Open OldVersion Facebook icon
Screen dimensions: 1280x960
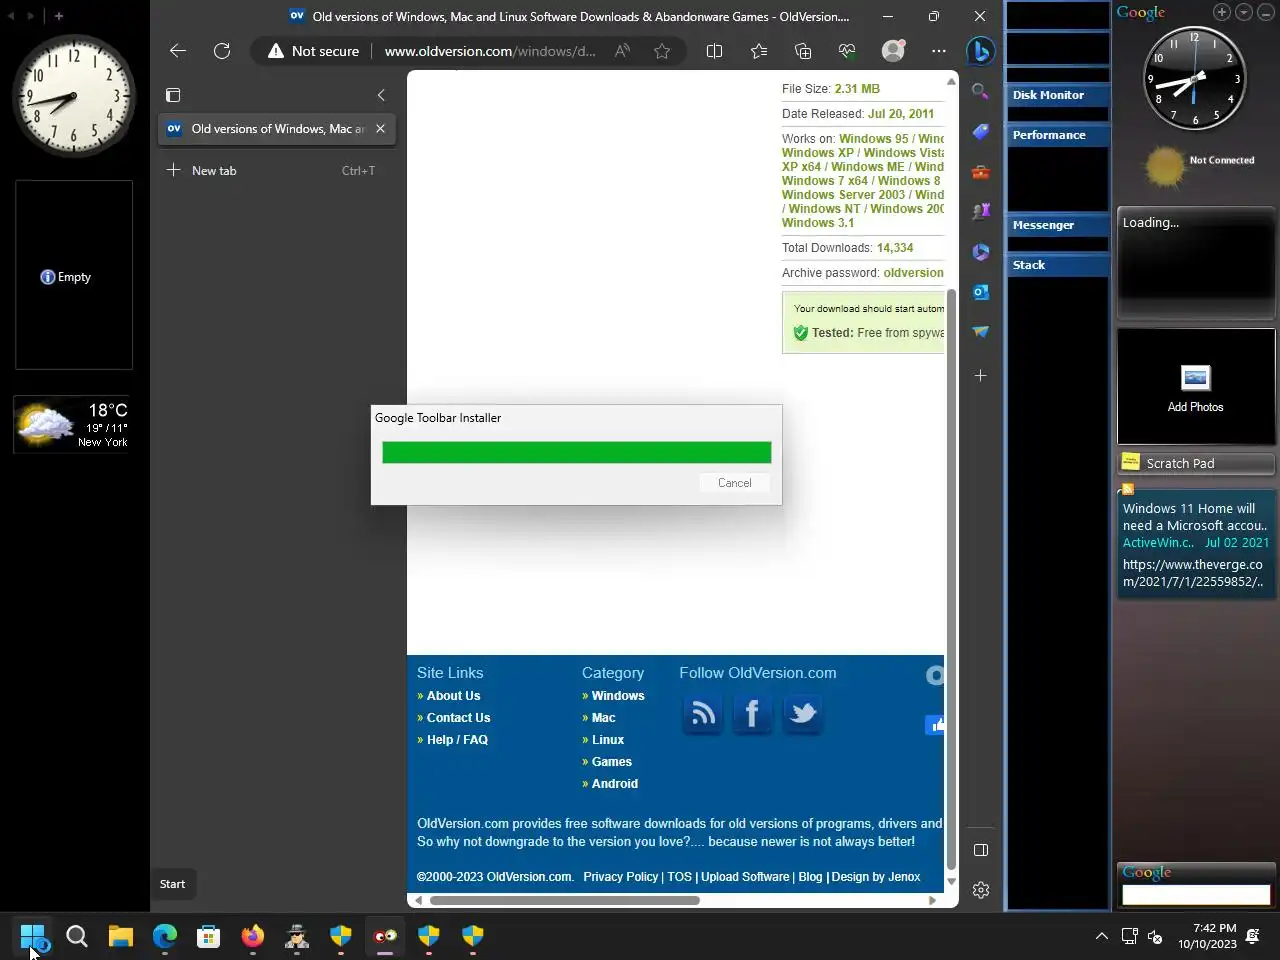coord(752,714)
